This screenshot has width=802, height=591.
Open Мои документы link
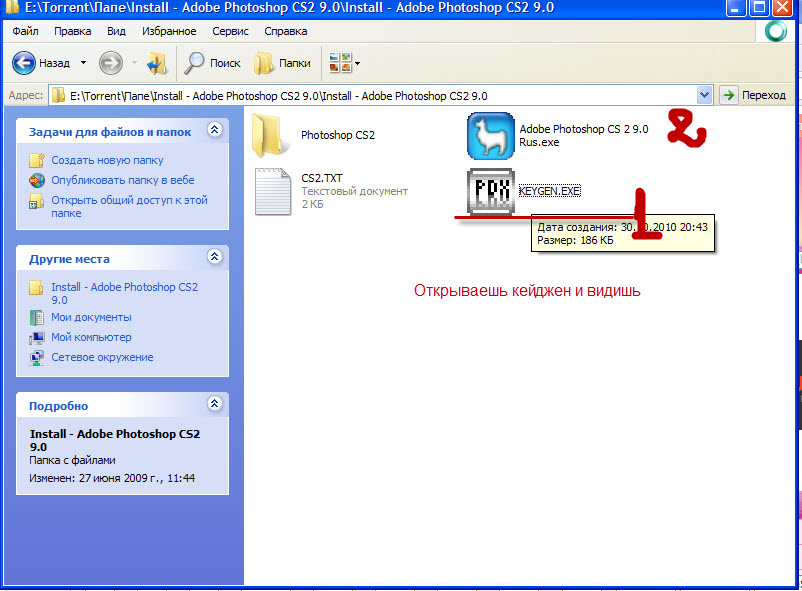(x=91, y=317)
